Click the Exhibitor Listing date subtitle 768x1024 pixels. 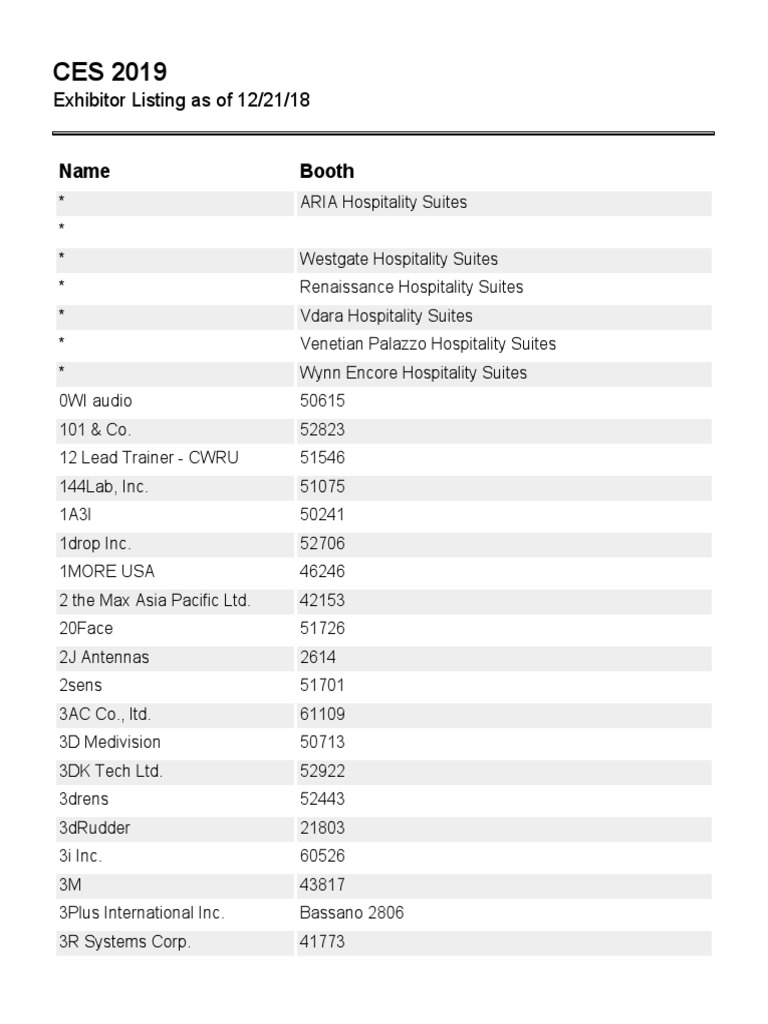[181, 101]
